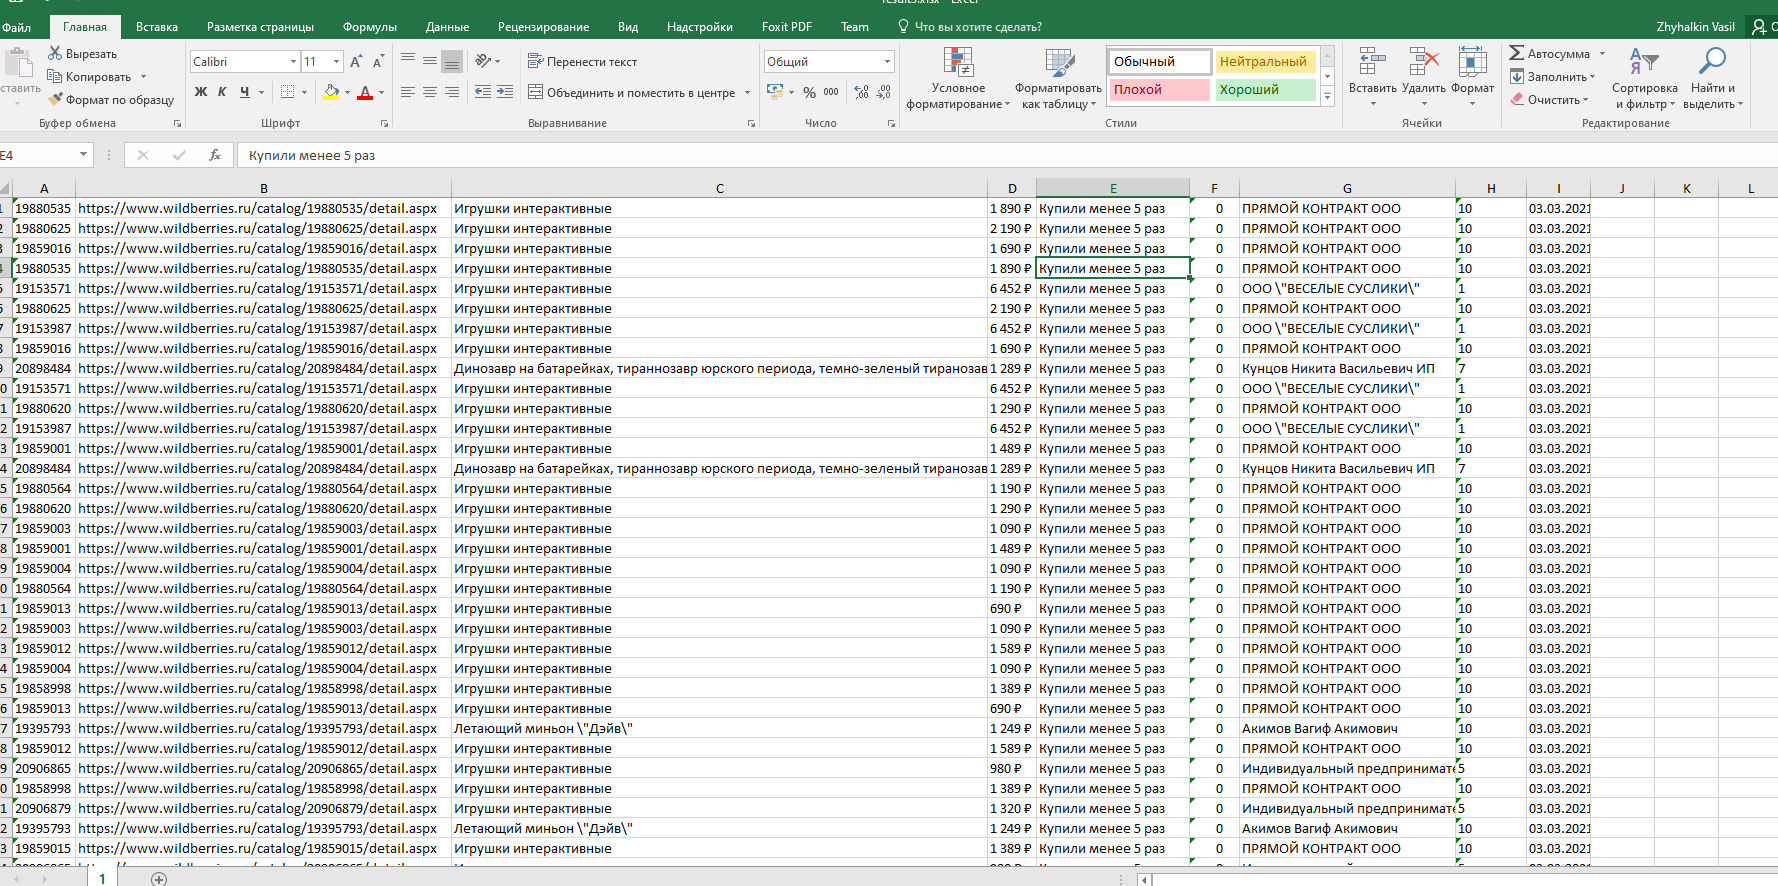The image size is (1778, 886).
Task: Click the yellow fill color button
Action: pyautogui.click(x=331, y=92)
